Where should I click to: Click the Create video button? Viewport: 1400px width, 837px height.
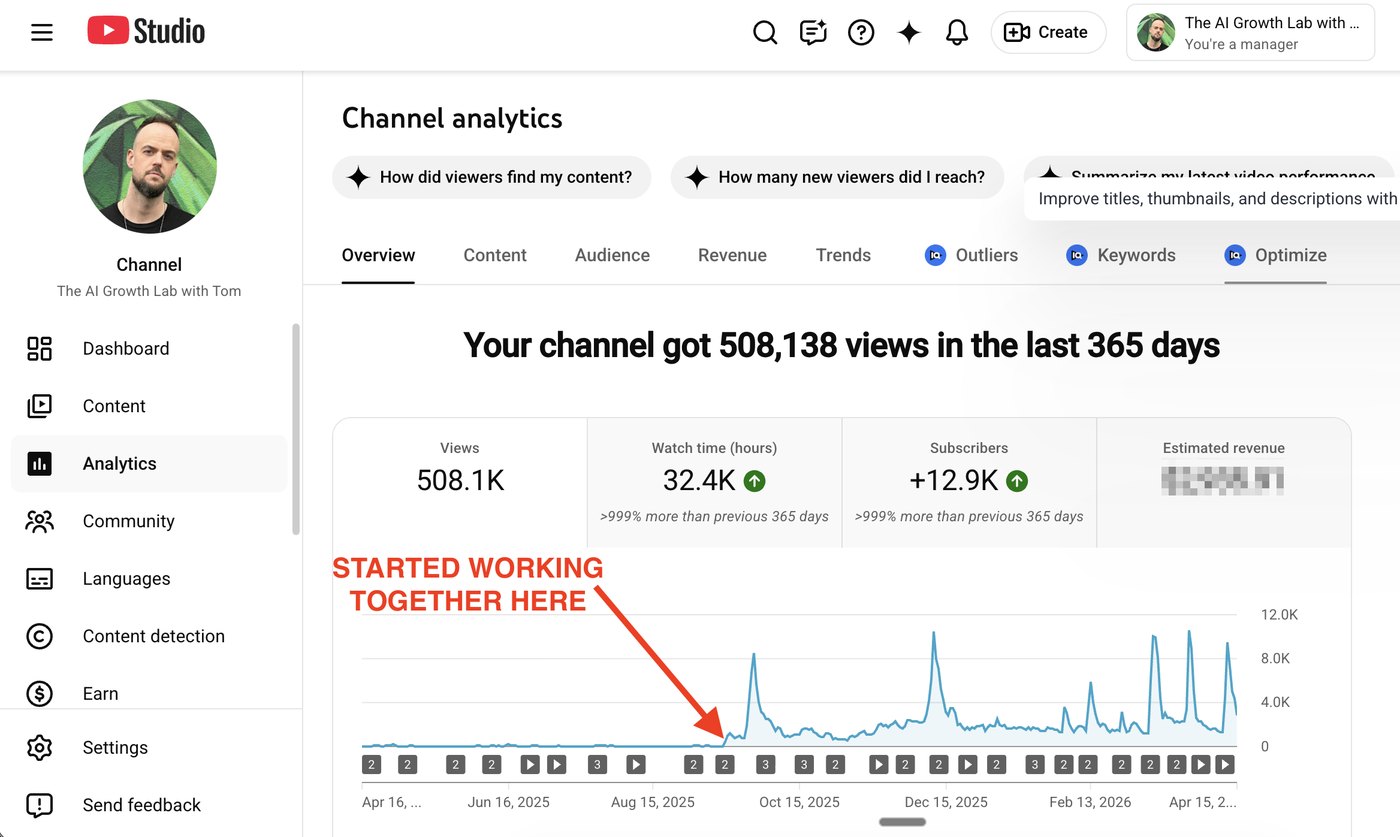pyautogui.click(x=1048, y=32)
